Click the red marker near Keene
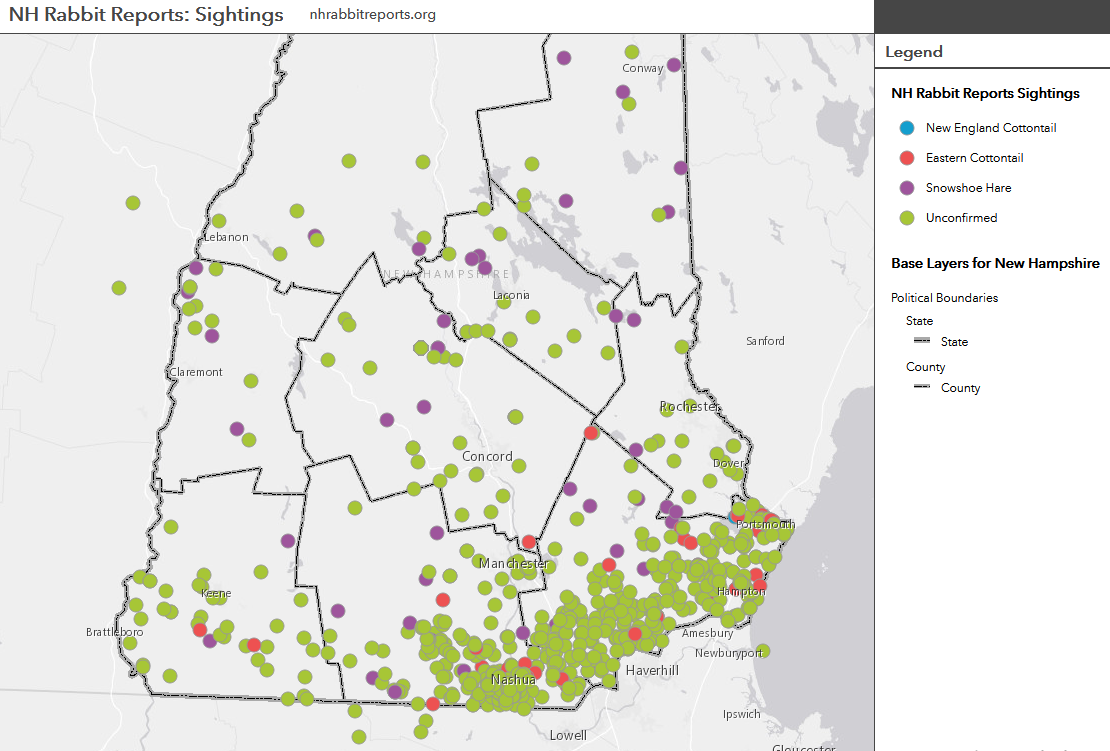This screenshot has width=1110, height=751. 200,629
